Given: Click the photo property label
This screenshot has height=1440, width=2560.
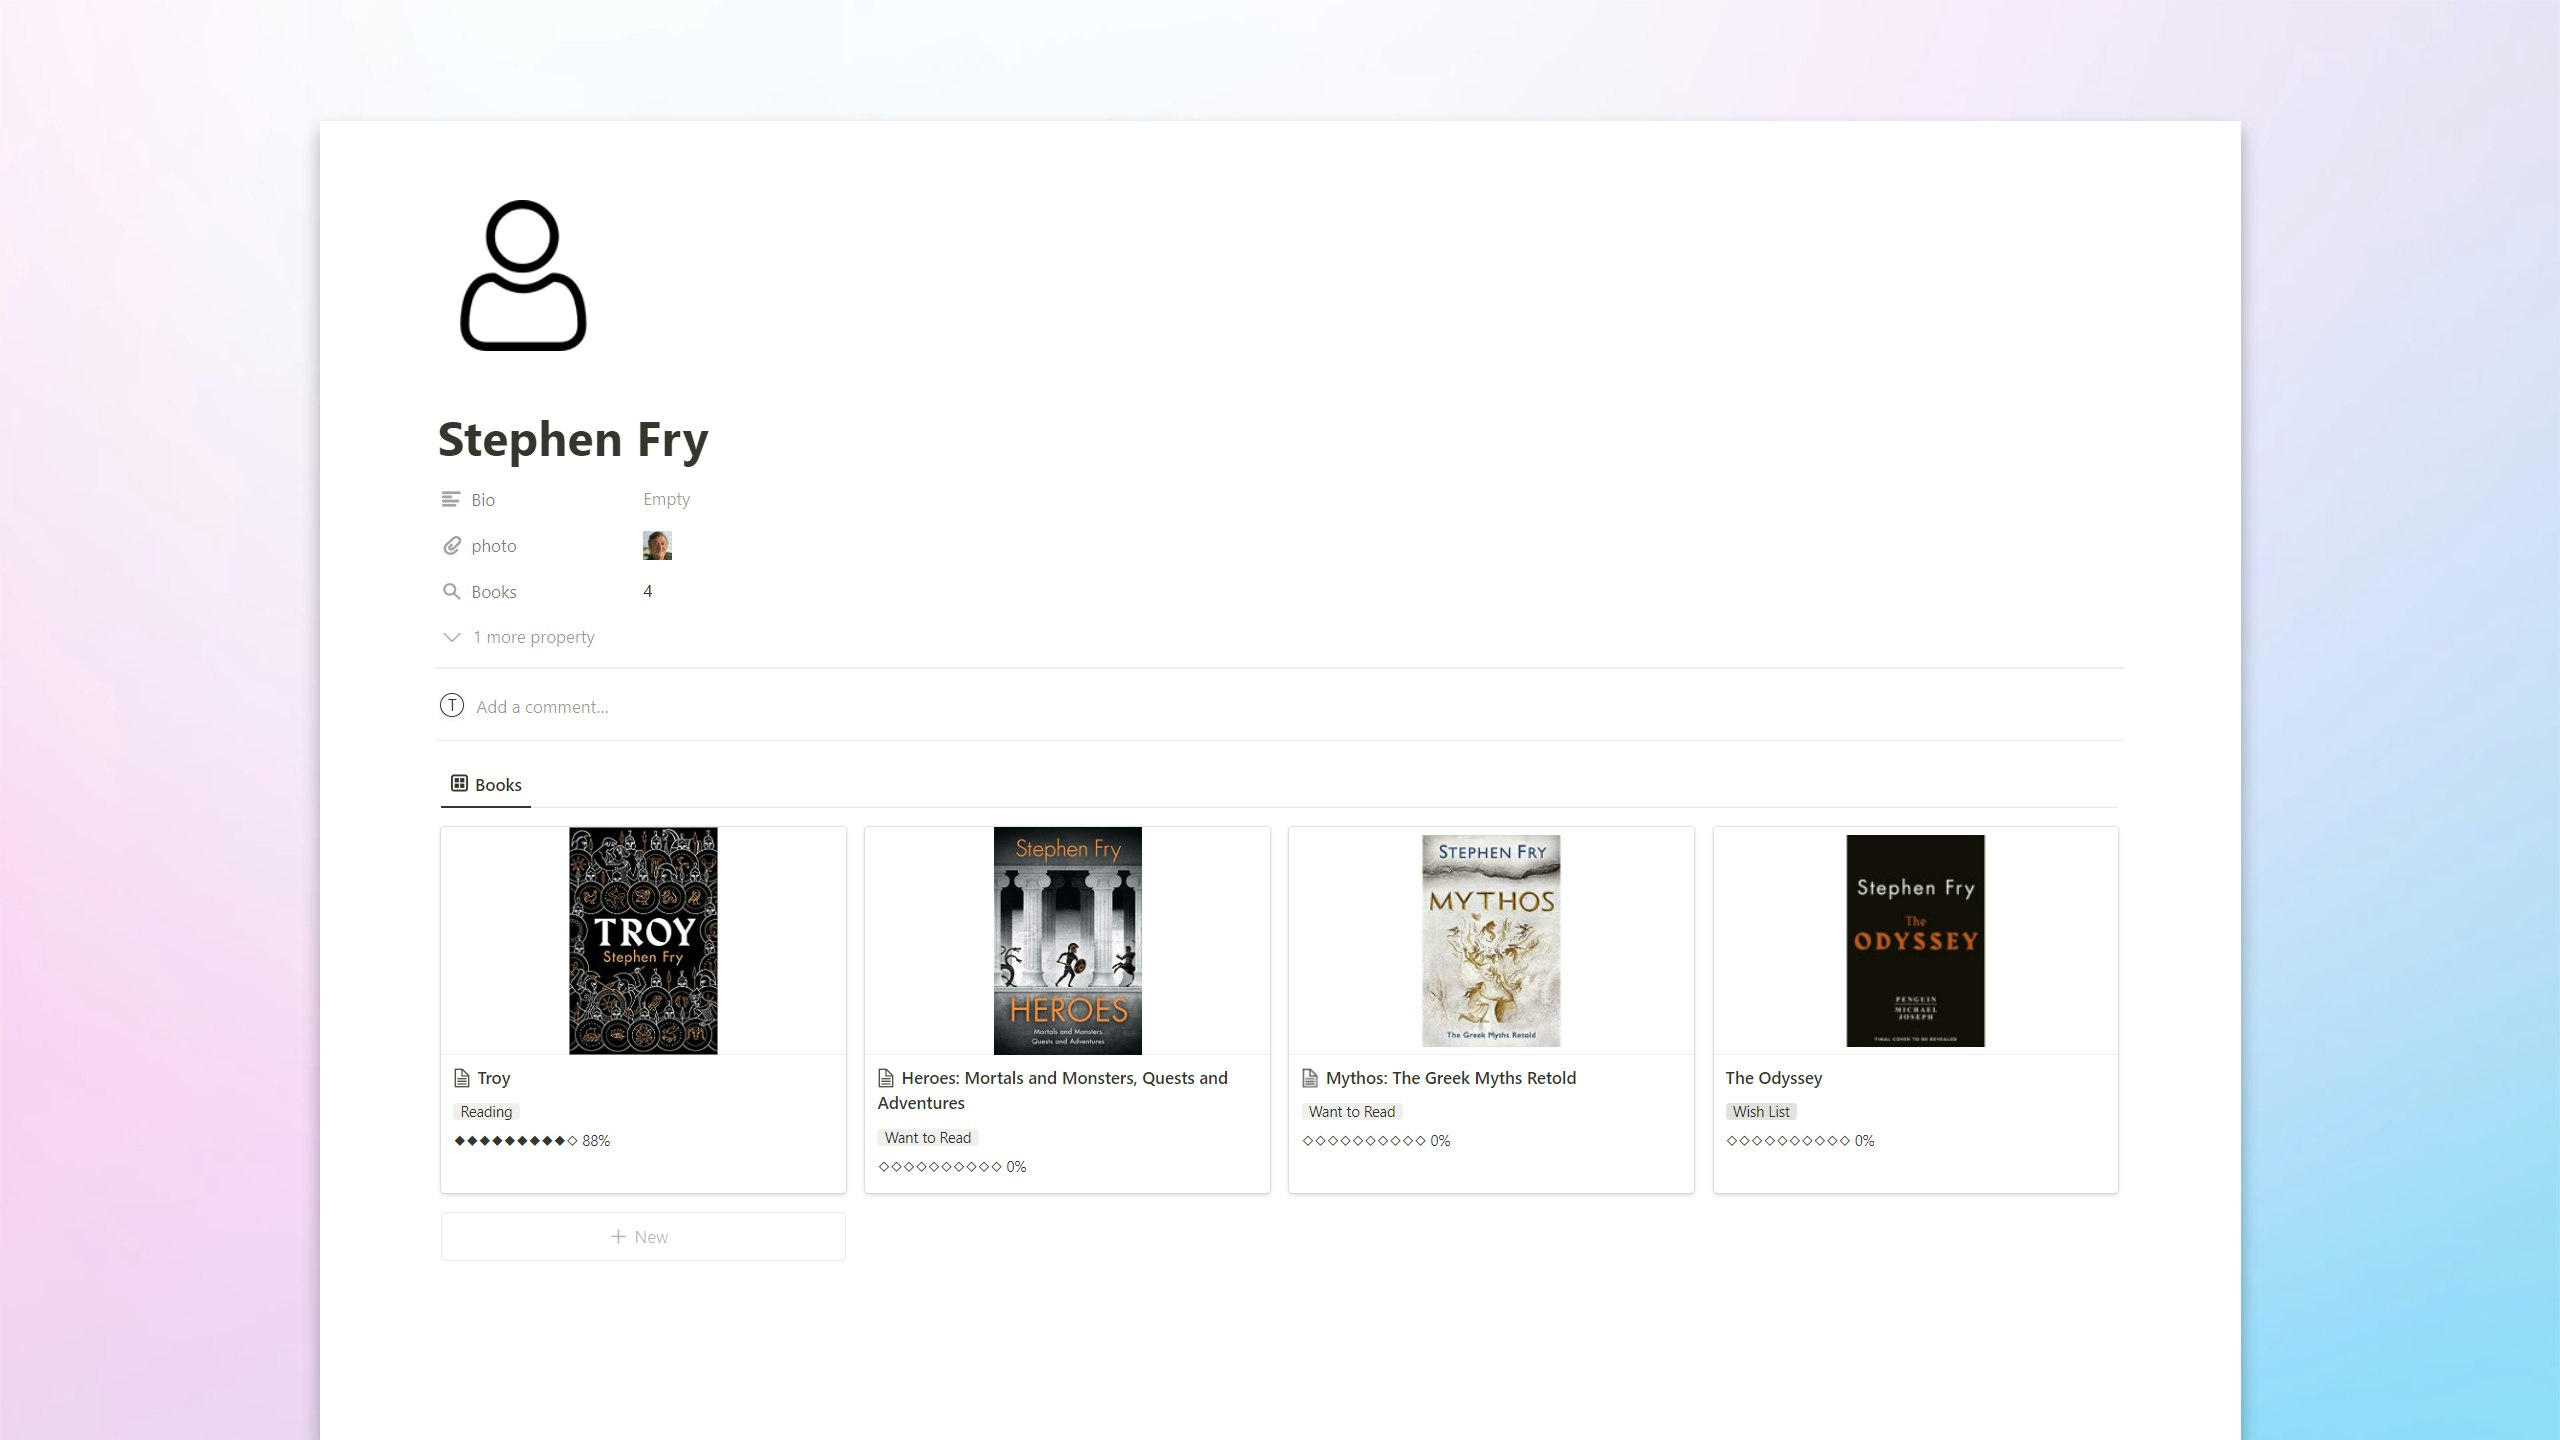Looking at the screenshot, I should (494, 546).
